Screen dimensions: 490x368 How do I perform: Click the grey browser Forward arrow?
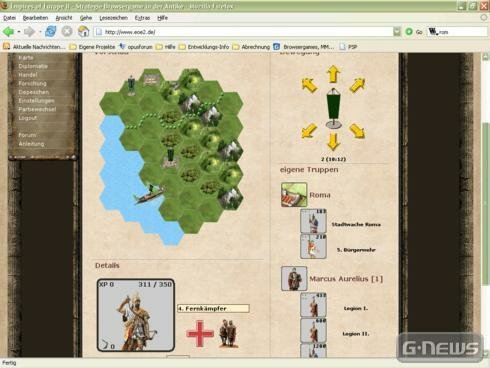coord(29,32)
